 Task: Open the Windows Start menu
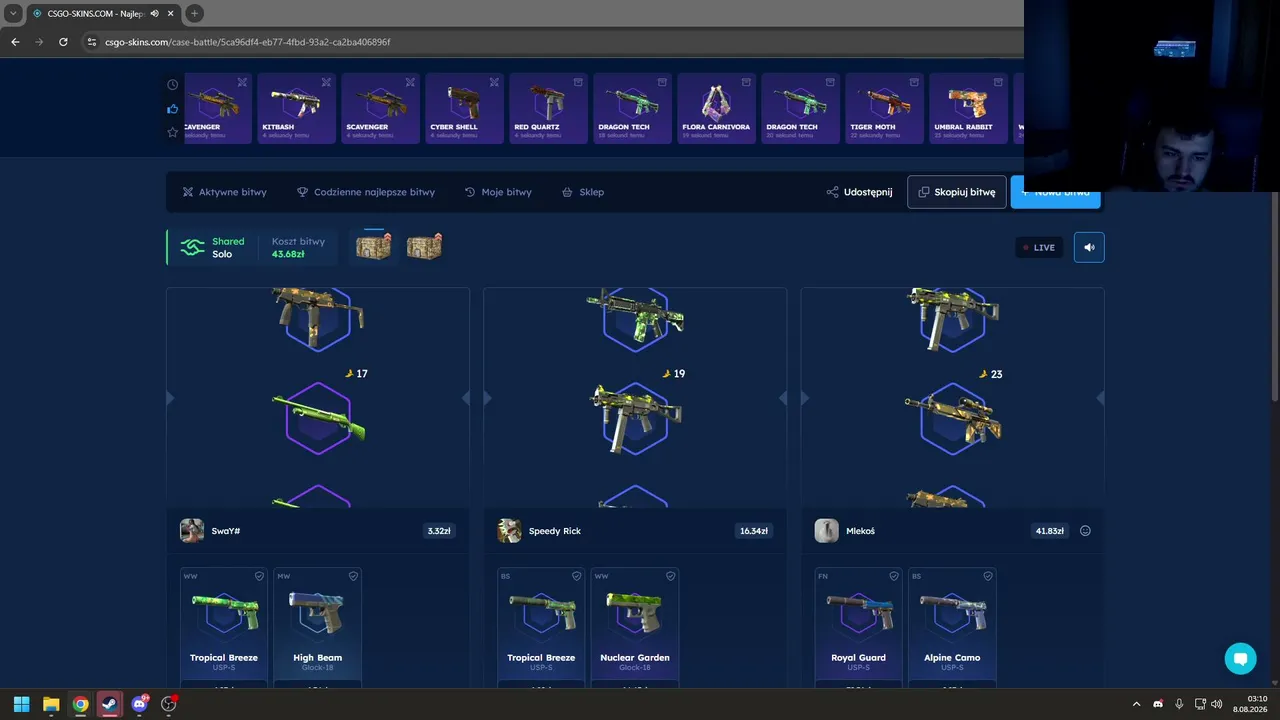[21, 704]
